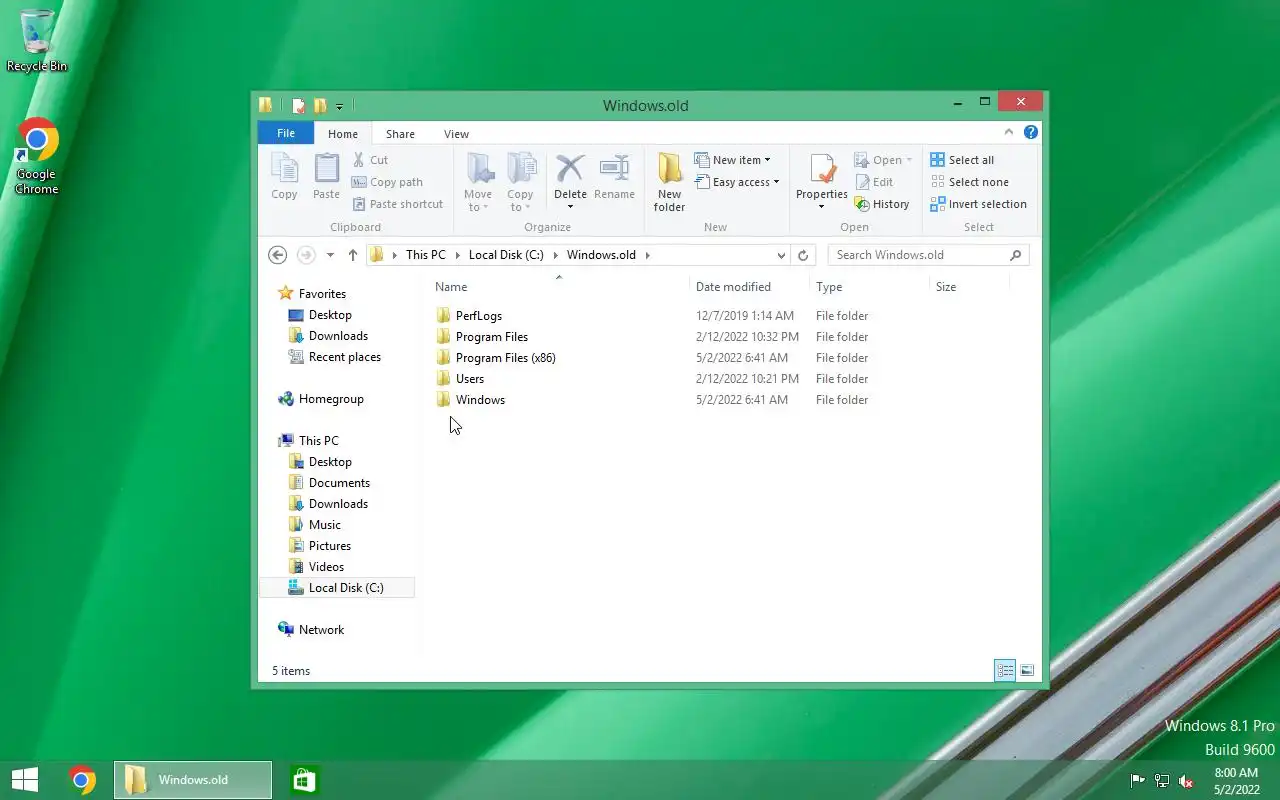
Task: Click This PC in the address bar
Action: (426, 255)
